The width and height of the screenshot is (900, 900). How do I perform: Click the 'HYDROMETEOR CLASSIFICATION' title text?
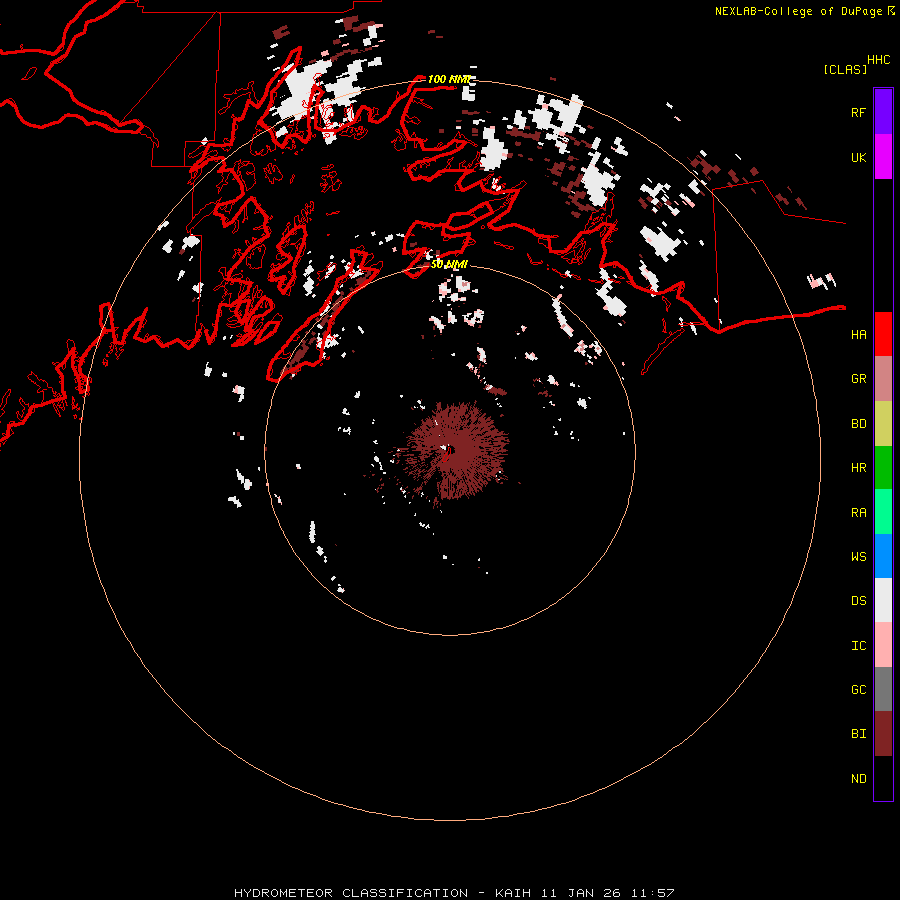click(x=351, y=893)
